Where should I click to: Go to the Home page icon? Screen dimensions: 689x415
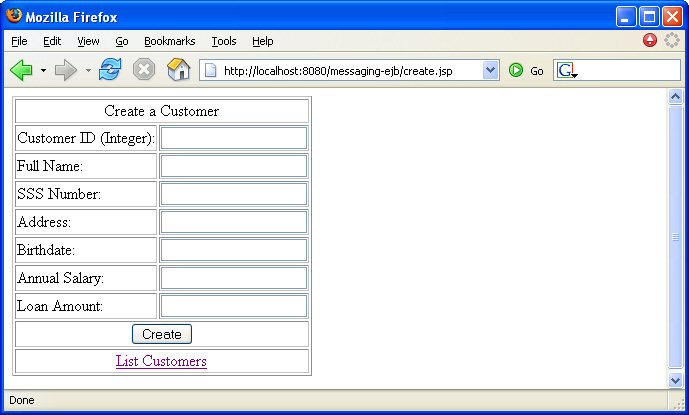pos(178,69)
